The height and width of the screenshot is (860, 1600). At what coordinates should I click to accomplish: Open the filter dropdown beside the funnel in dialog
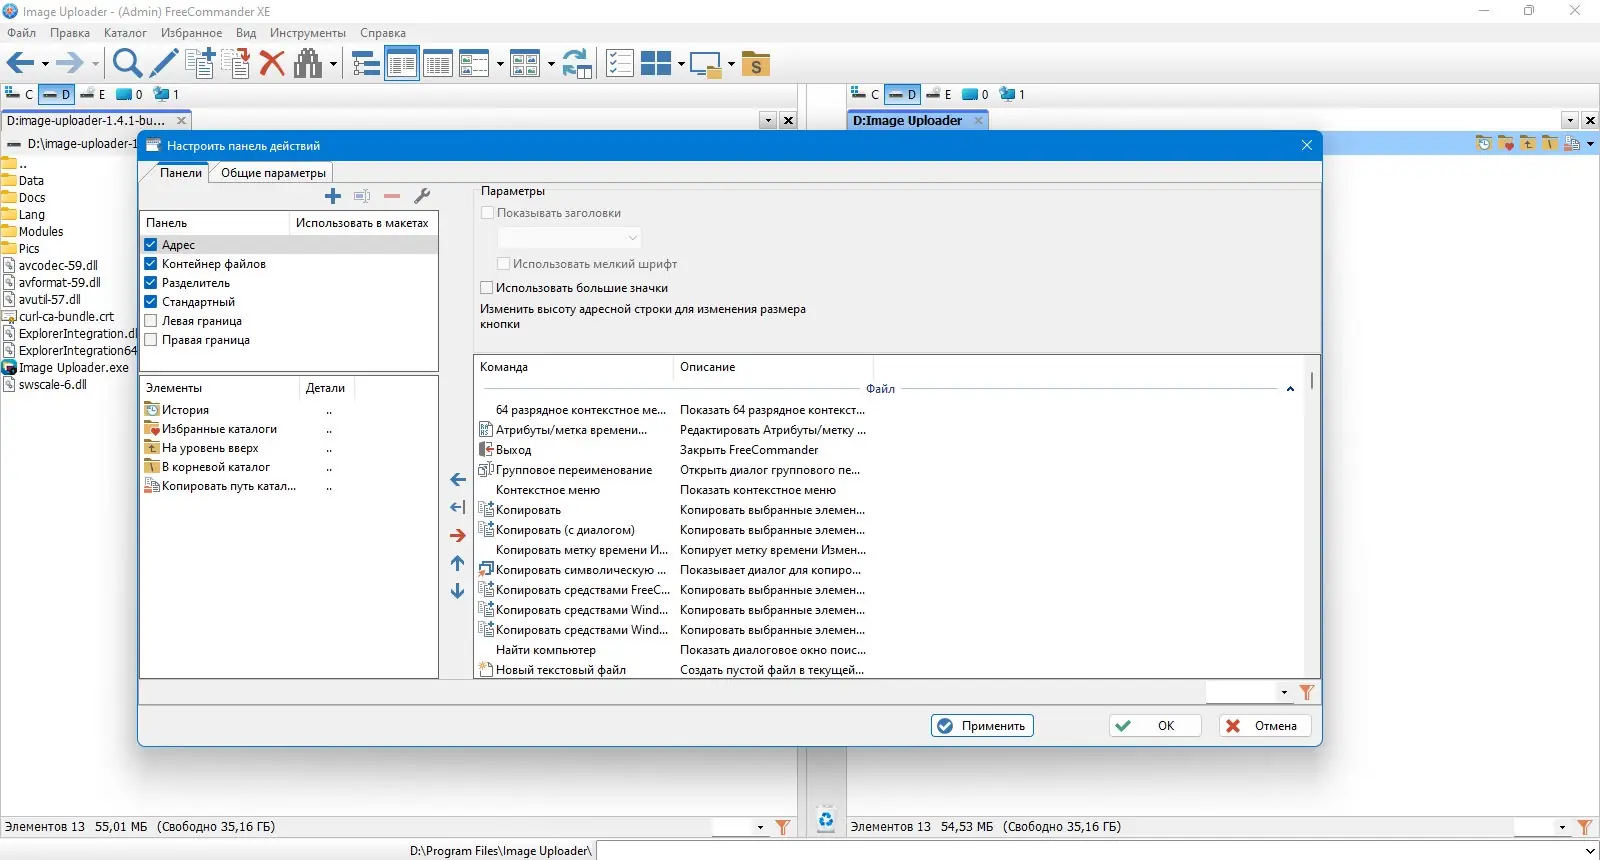pyautogui.click(x=1284, y=692)
